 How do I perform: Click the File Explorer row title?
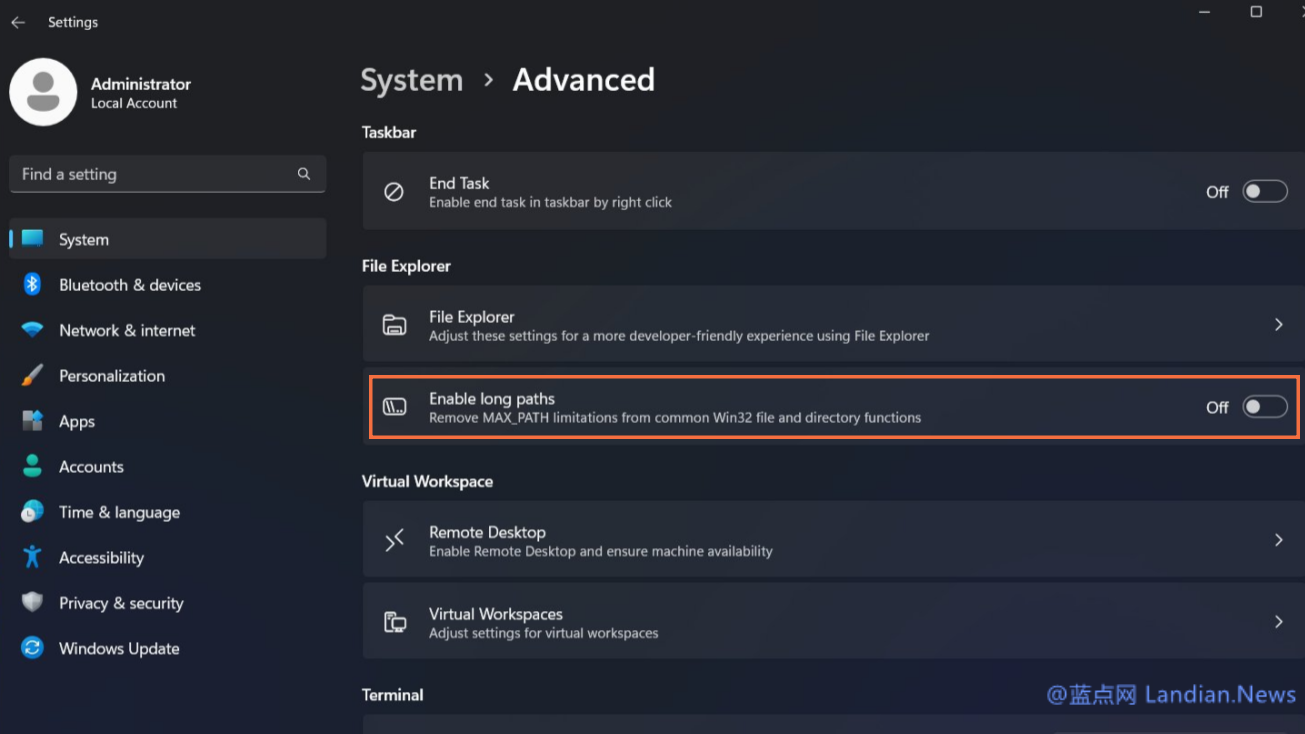click(472, 317)
